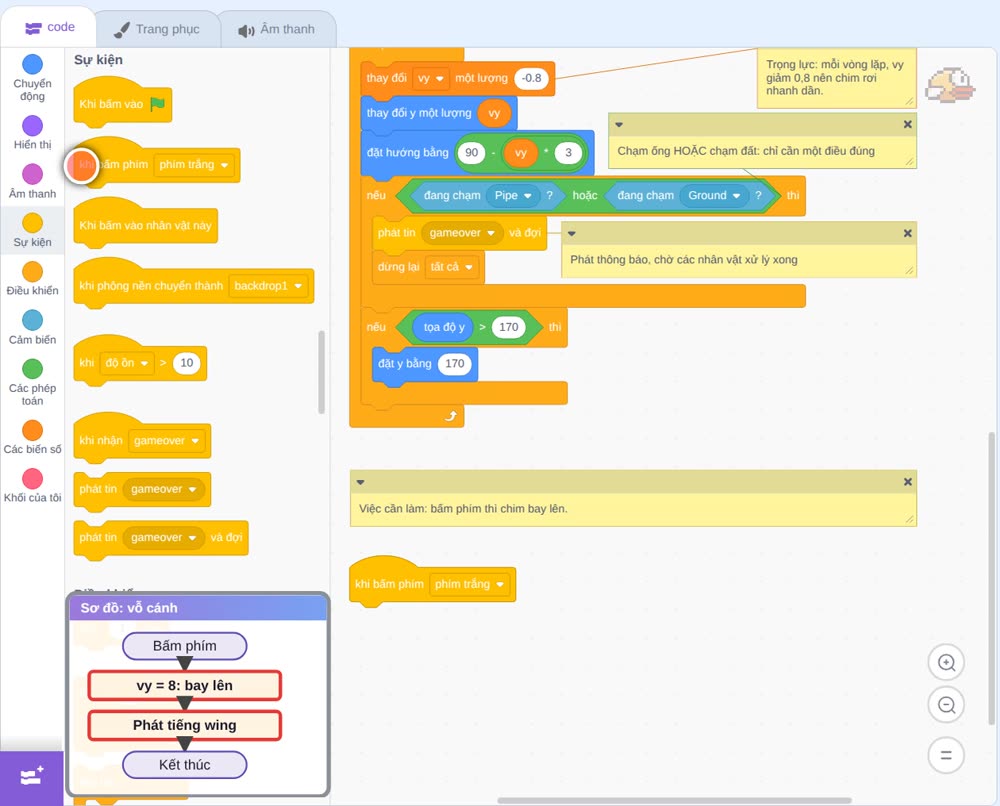Screen dimensions: 1000x806
Task: Open the Ground dropdown in the touching block
Action: (714, 196)
